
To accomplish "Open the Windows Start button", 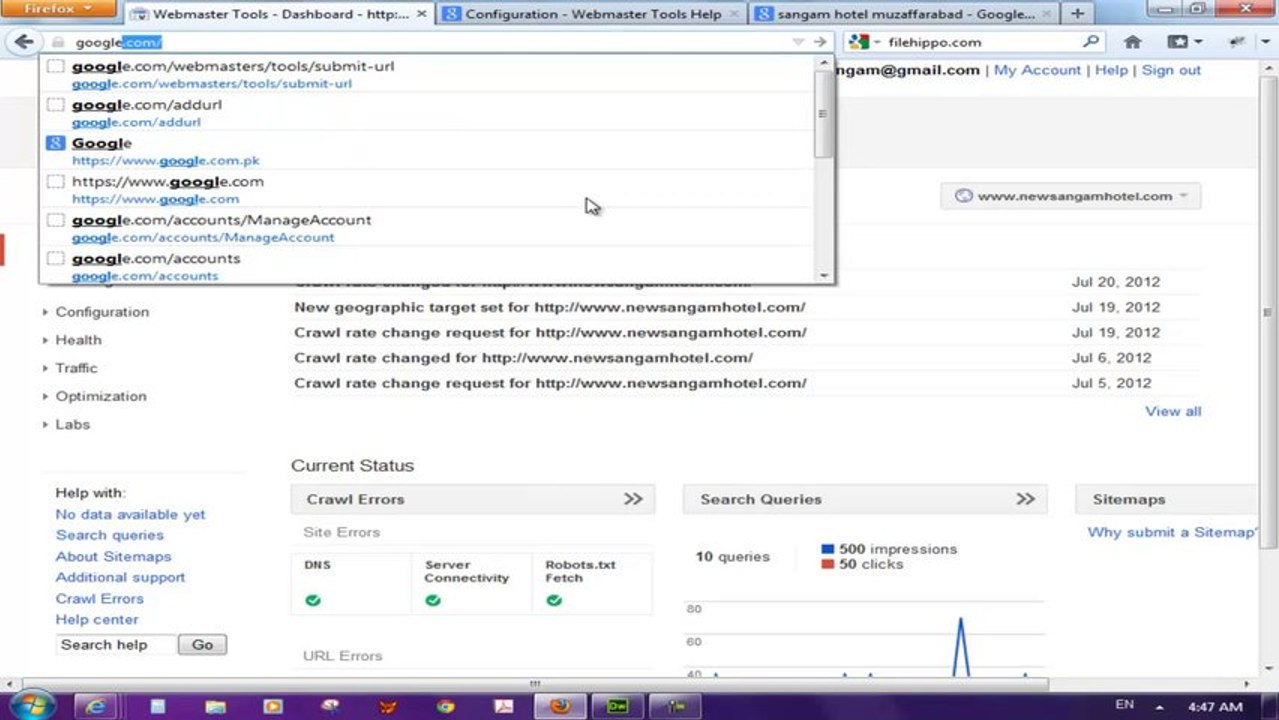I will coord(31,705).
